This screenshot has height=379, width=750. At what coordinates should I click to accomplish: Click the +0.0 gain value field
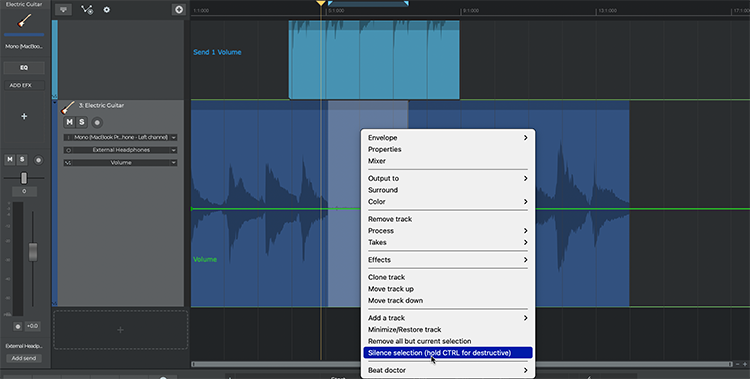32,326
